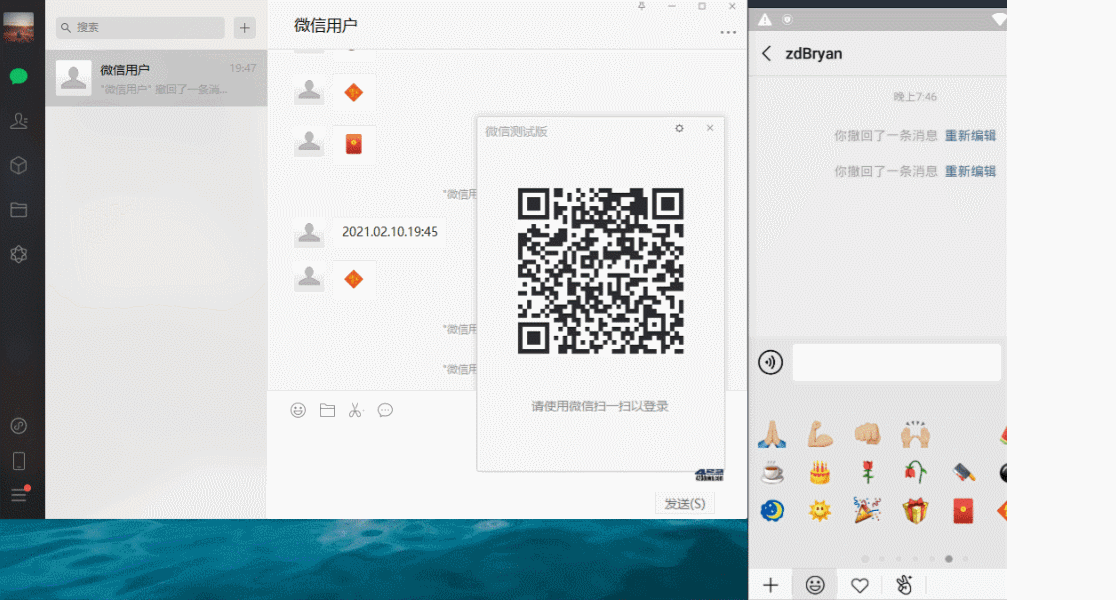Tap the smiley face in the bottom sticker bar
The height and width of the screenshot is (600, 1116).
(x=814, y=585)
